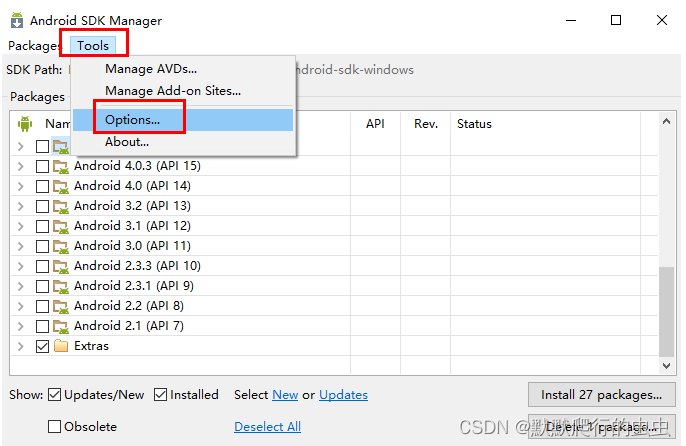Check the Android 4.0 (API 14) checkbox
Viewport: 686px width, 446px height.
tap(42, 186)
